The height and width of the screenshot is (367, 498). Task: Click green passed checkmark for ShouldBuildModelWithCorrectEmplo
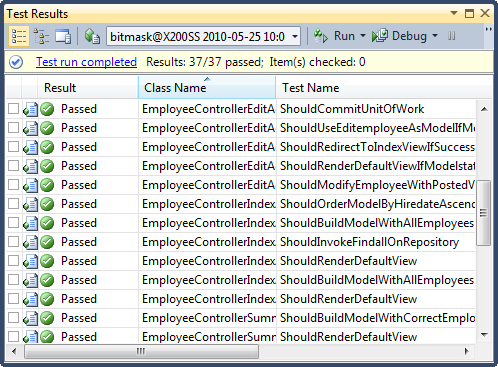47,318
